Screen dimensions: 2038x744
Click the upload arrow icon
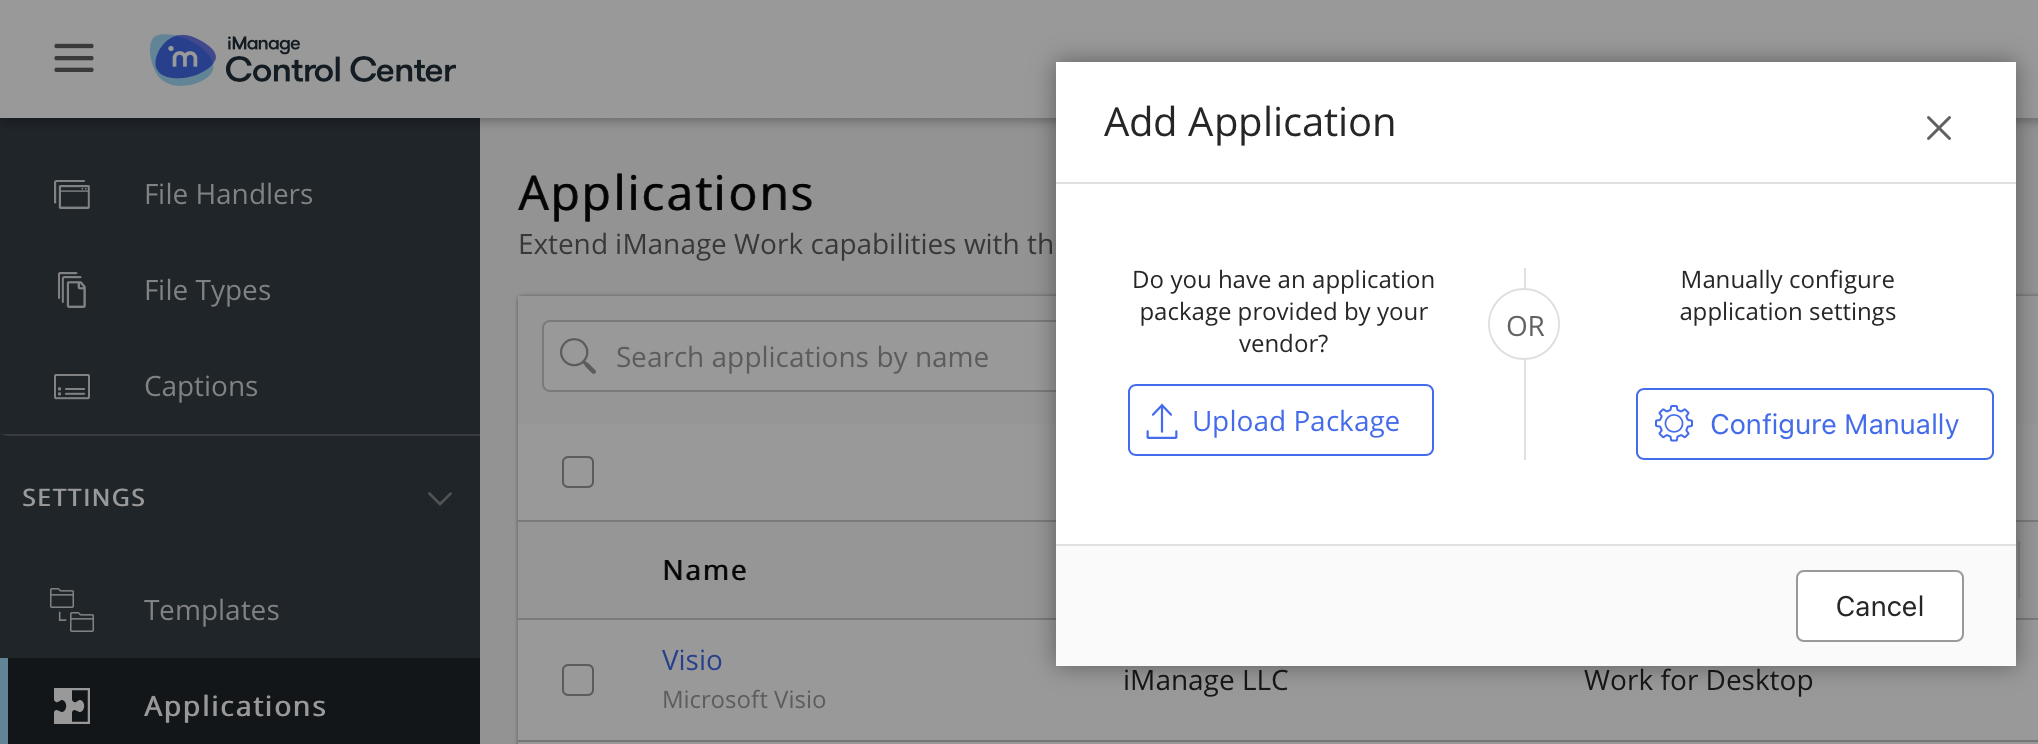pyautogui.click(x=1161, y=421)
